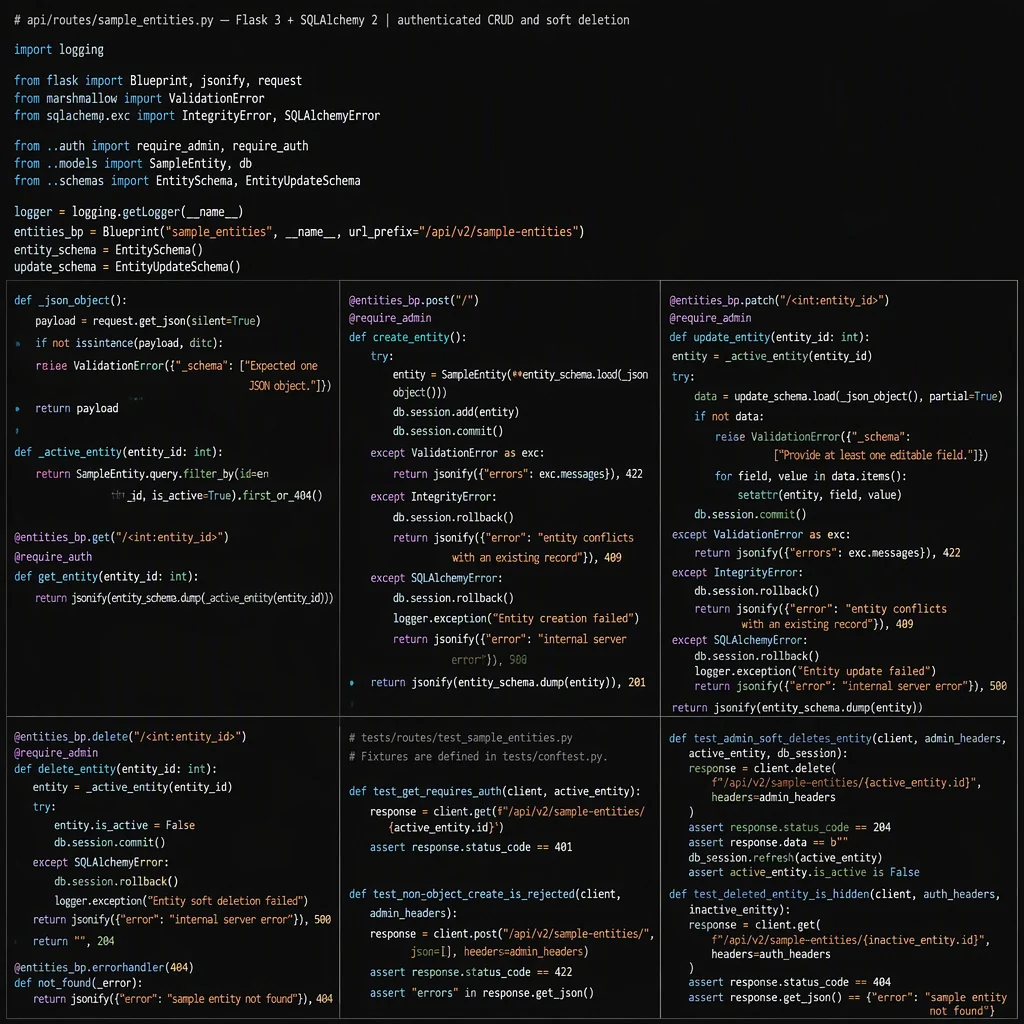Image resolution: width=1024 pixels, height=1024 pixels.
Task: Click 'from marshmallow import ValidationError' line
Action: [139, 99]
